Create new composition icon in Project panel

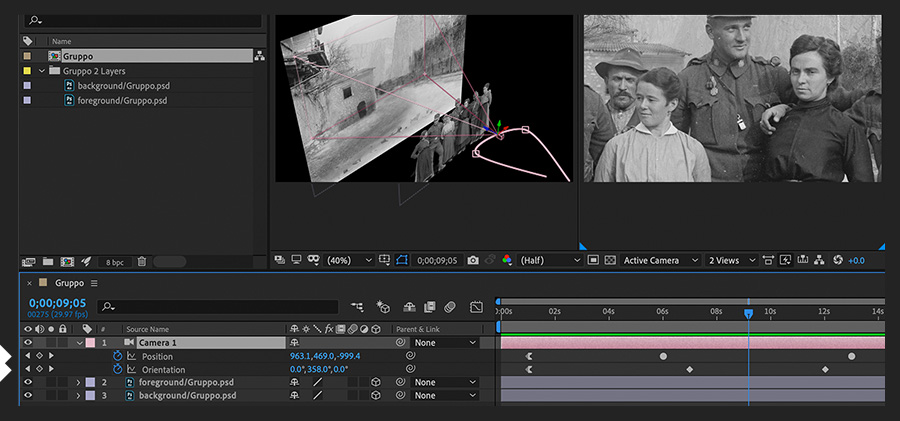coord(66,261)
